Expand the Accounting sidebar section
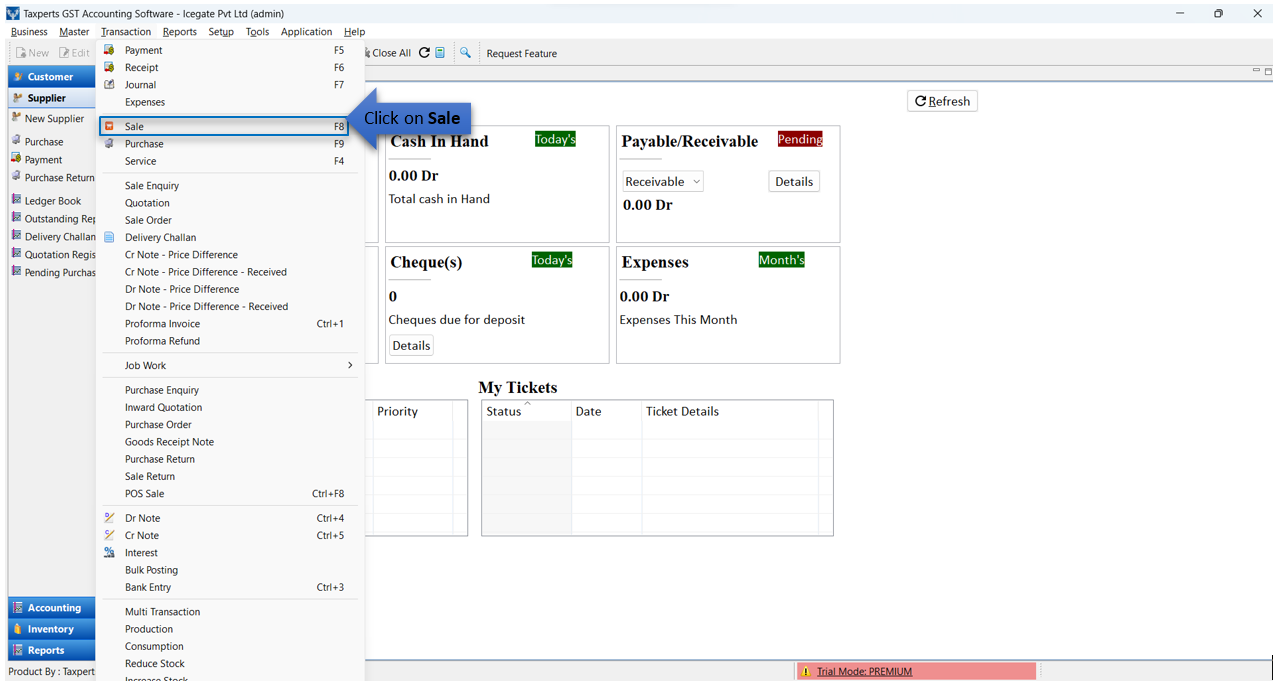The height and width of the screenshot is (687, 1277). pyautogui.click(x=52, y=608)
